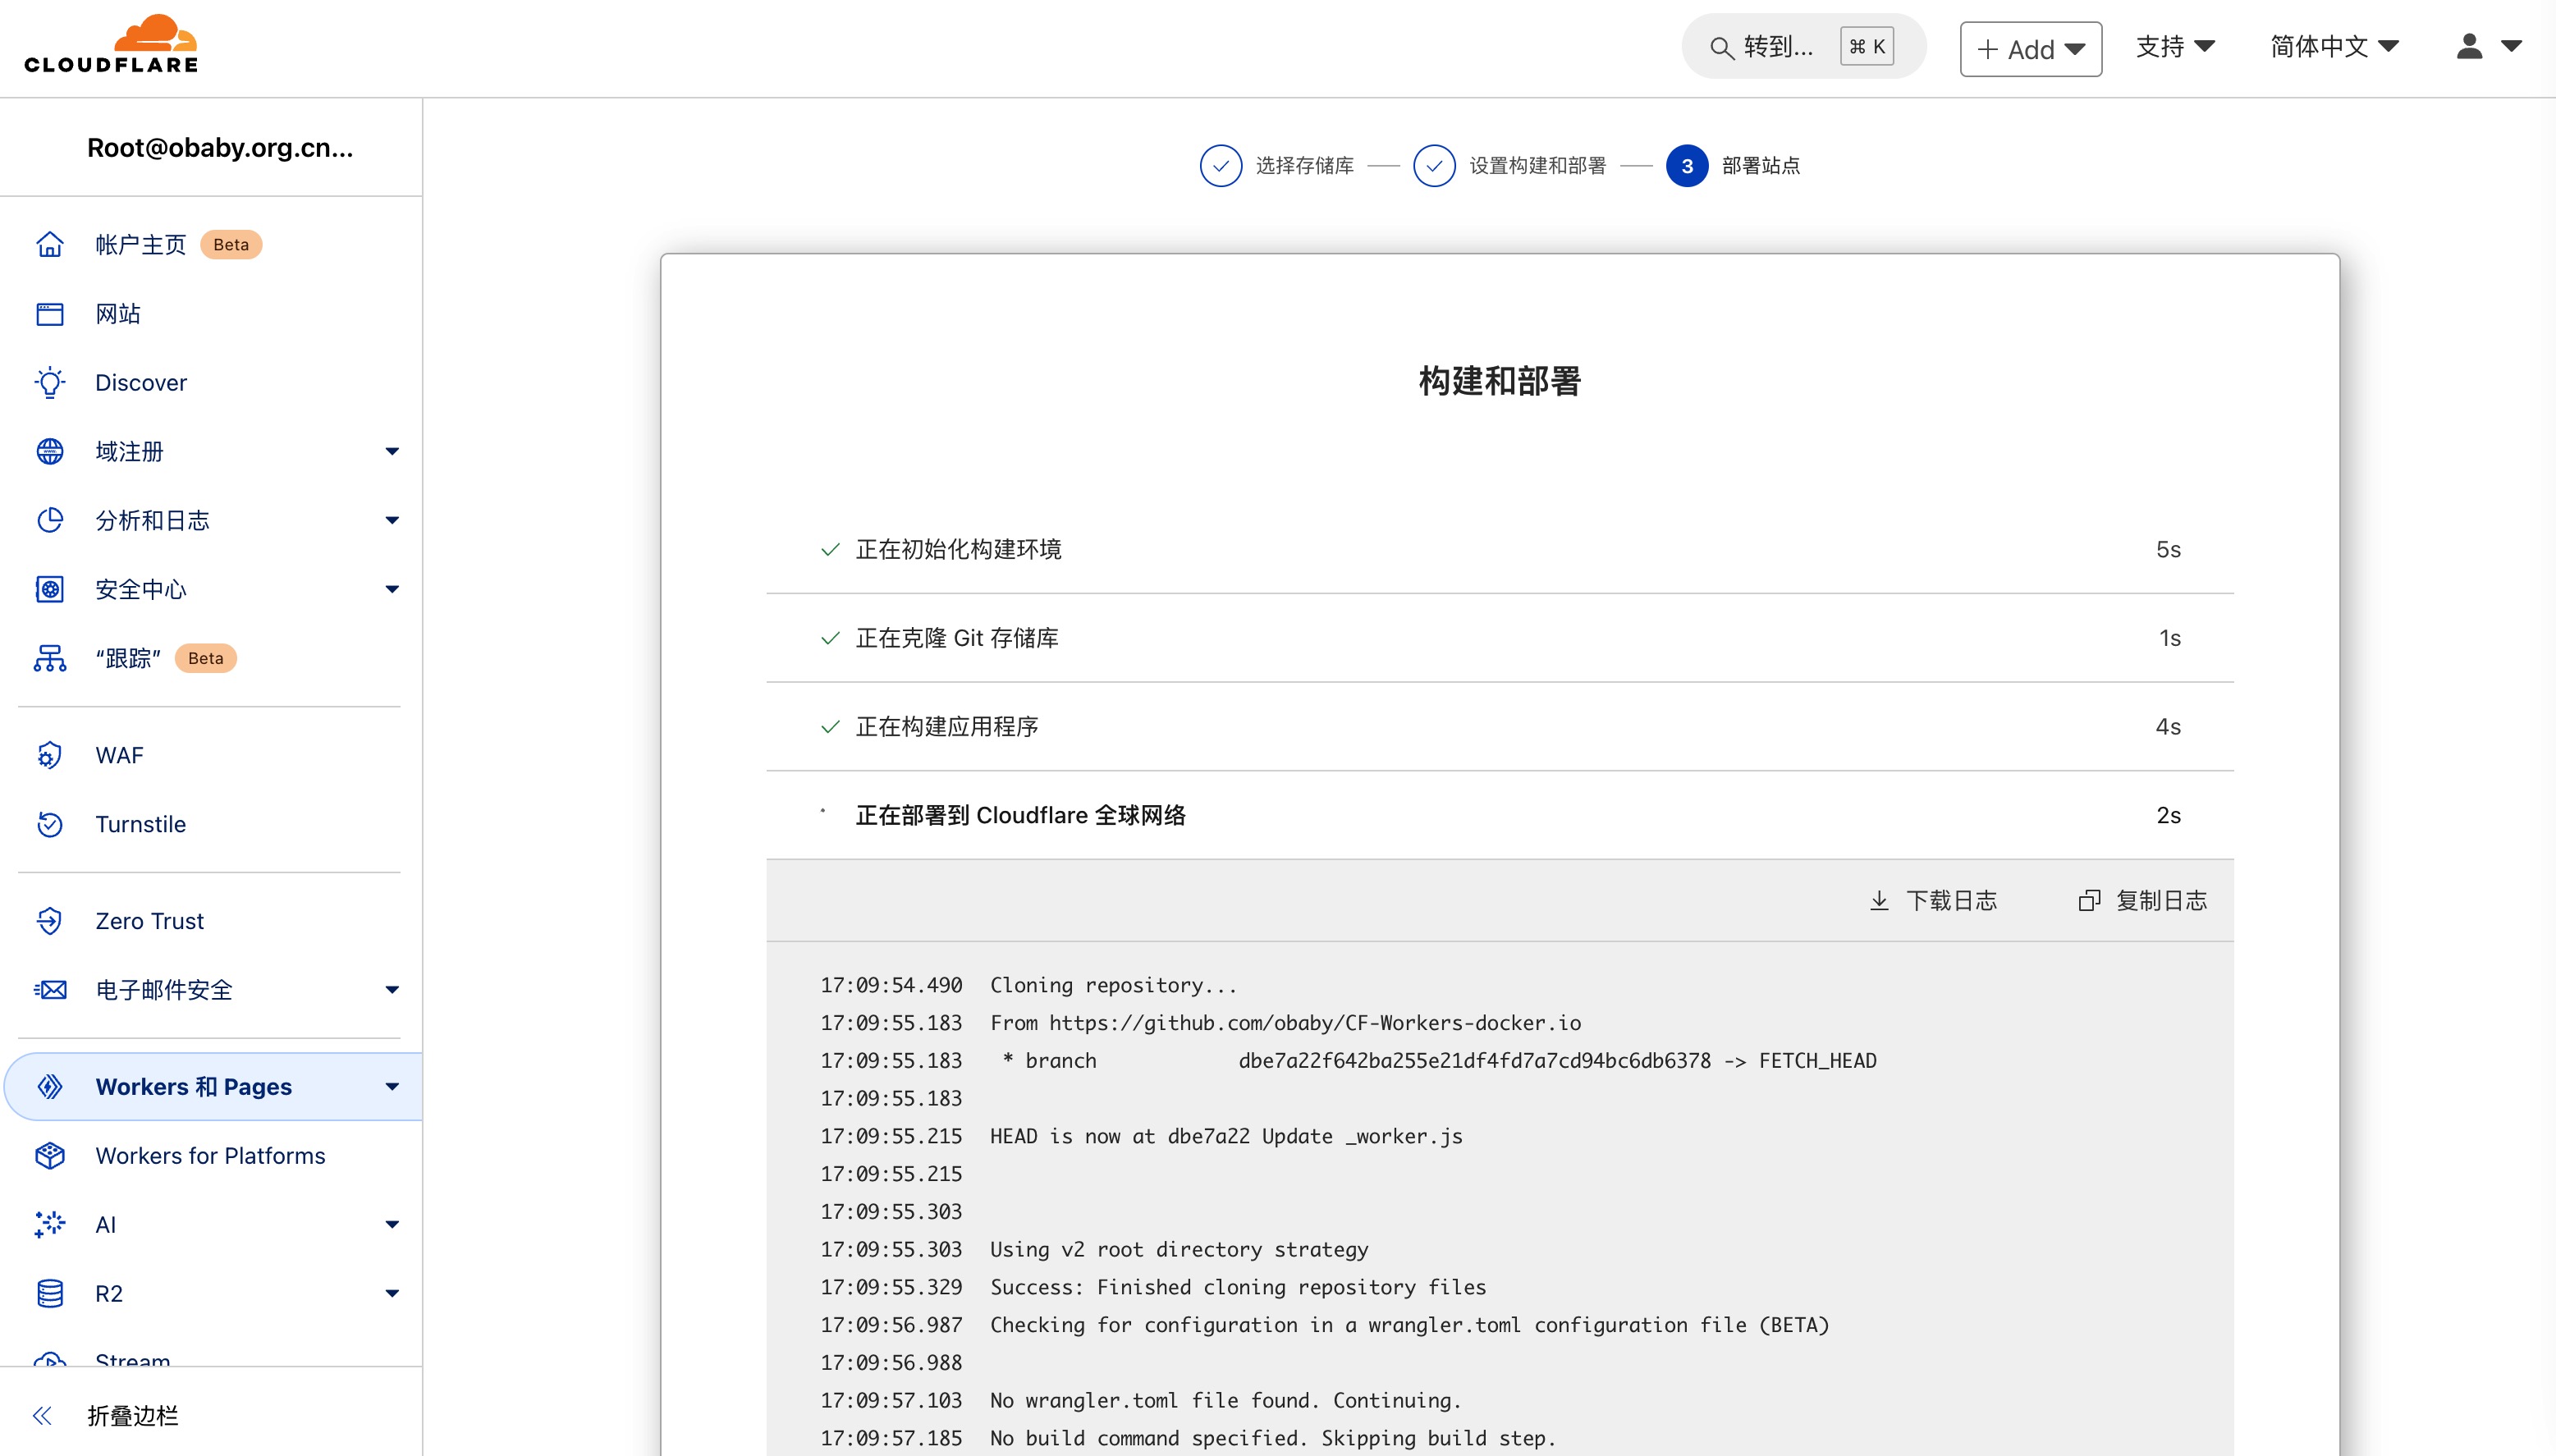Open account home icon in sidebar
This screenshot has width=2556, height=1456.
49,245
